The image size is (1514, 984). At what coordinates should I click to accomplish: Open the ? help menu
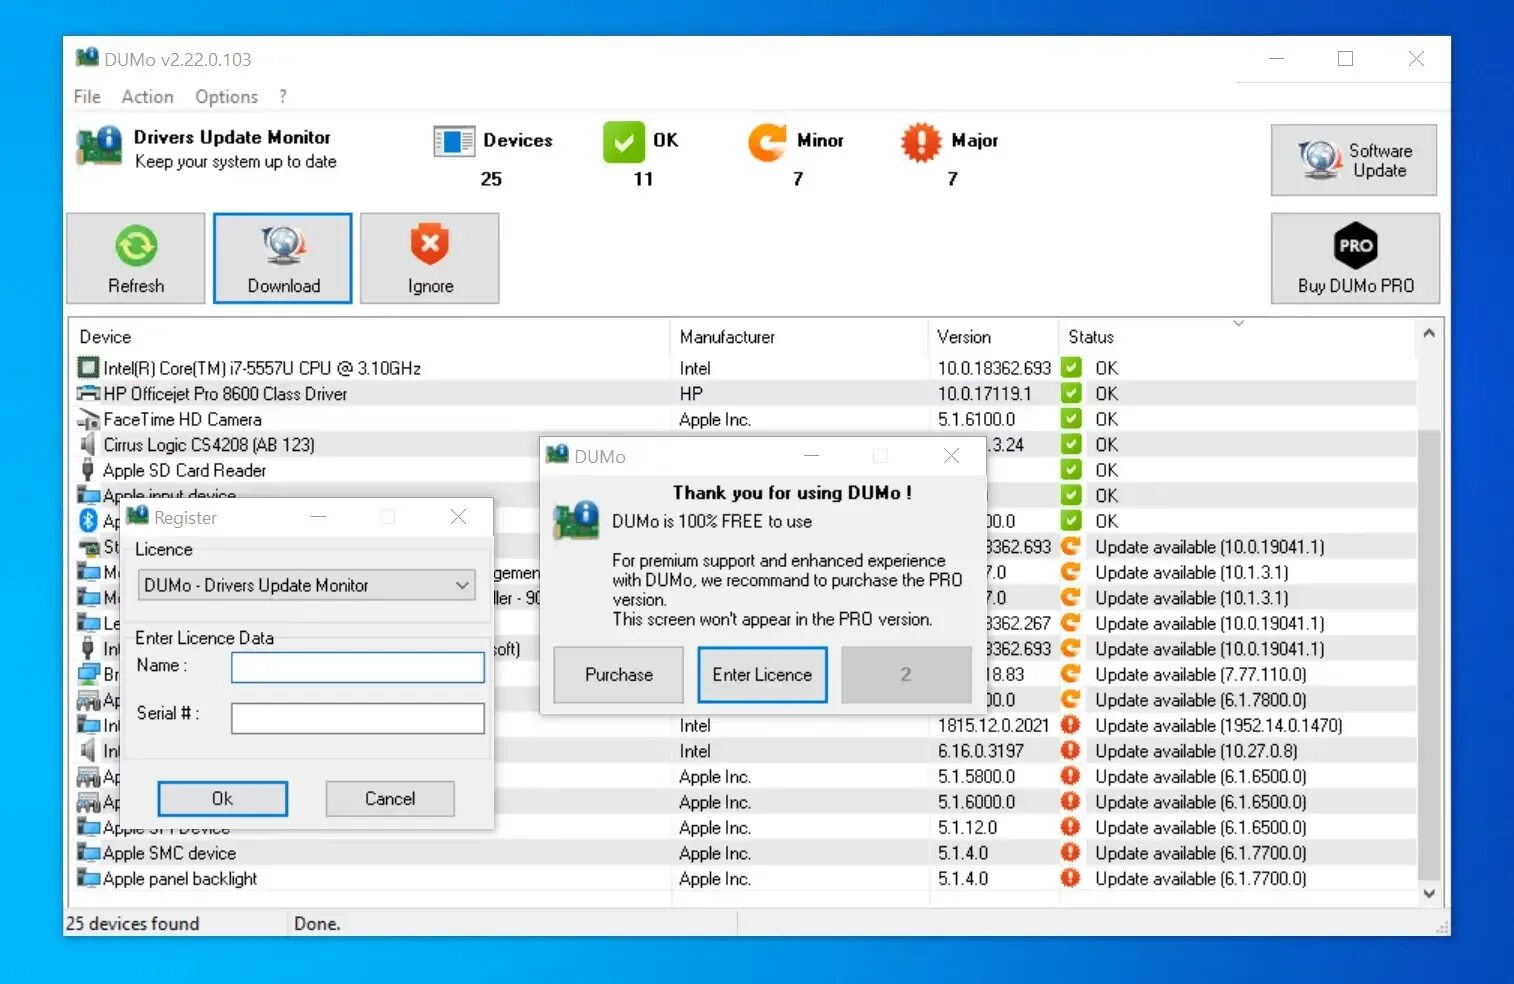point(283,97)
